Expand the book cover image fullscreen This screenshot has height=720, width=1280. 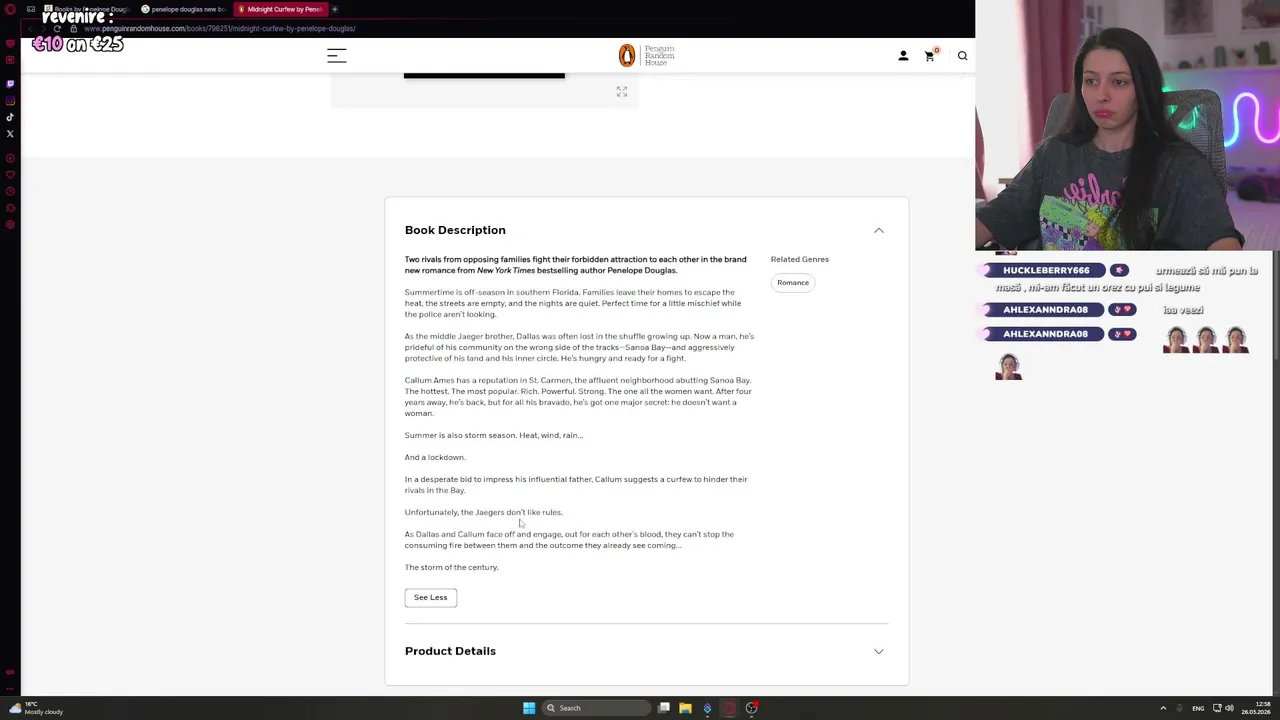(622, 91)
